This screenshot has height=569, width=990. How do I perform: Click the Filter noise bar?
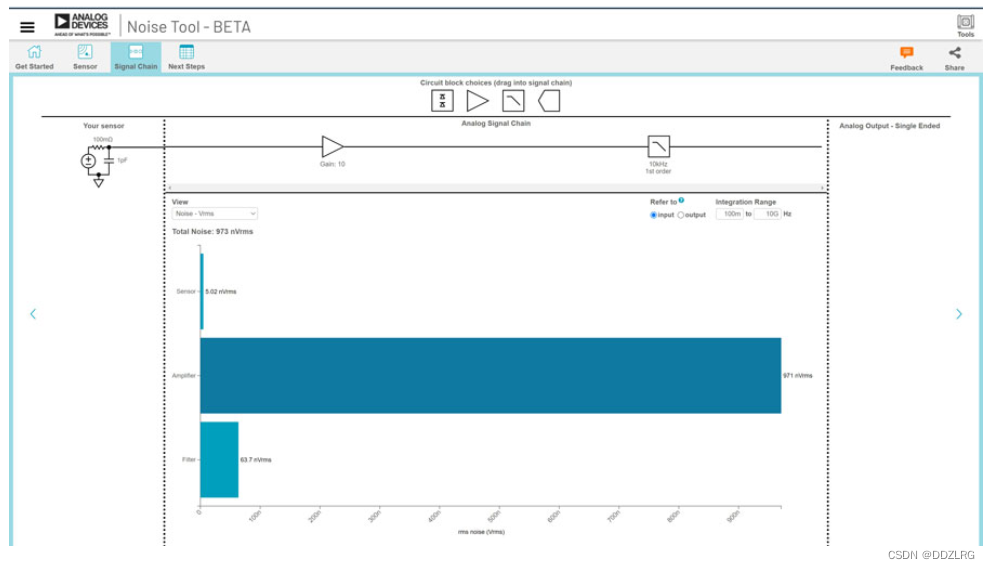tap(219, 460)
